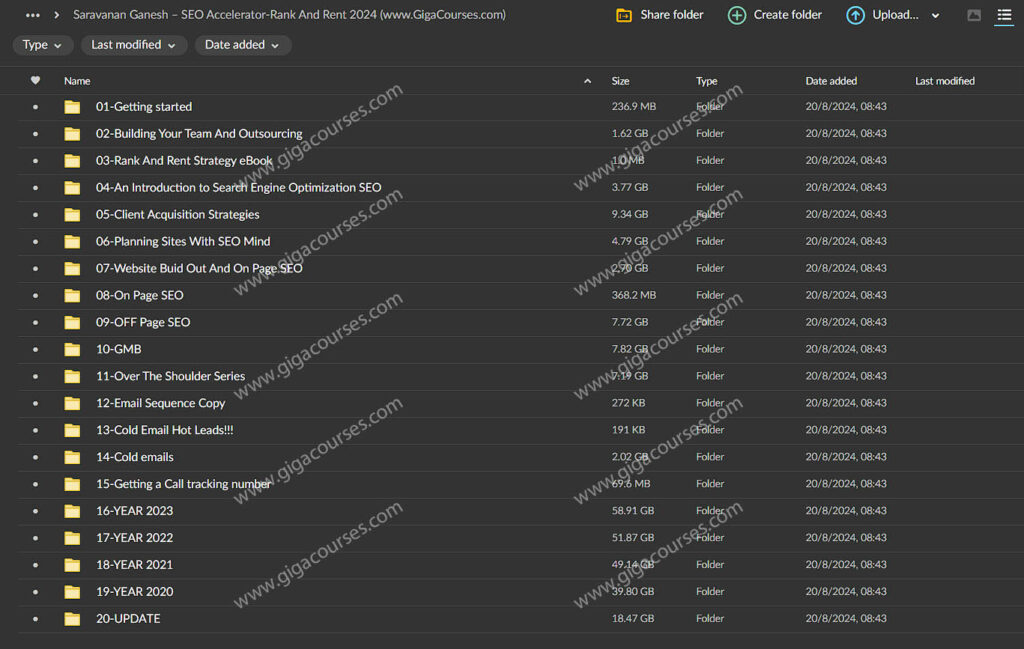1024x649 pixels.
Task: Click the Upload arrow icon
Action: (855, 15)
